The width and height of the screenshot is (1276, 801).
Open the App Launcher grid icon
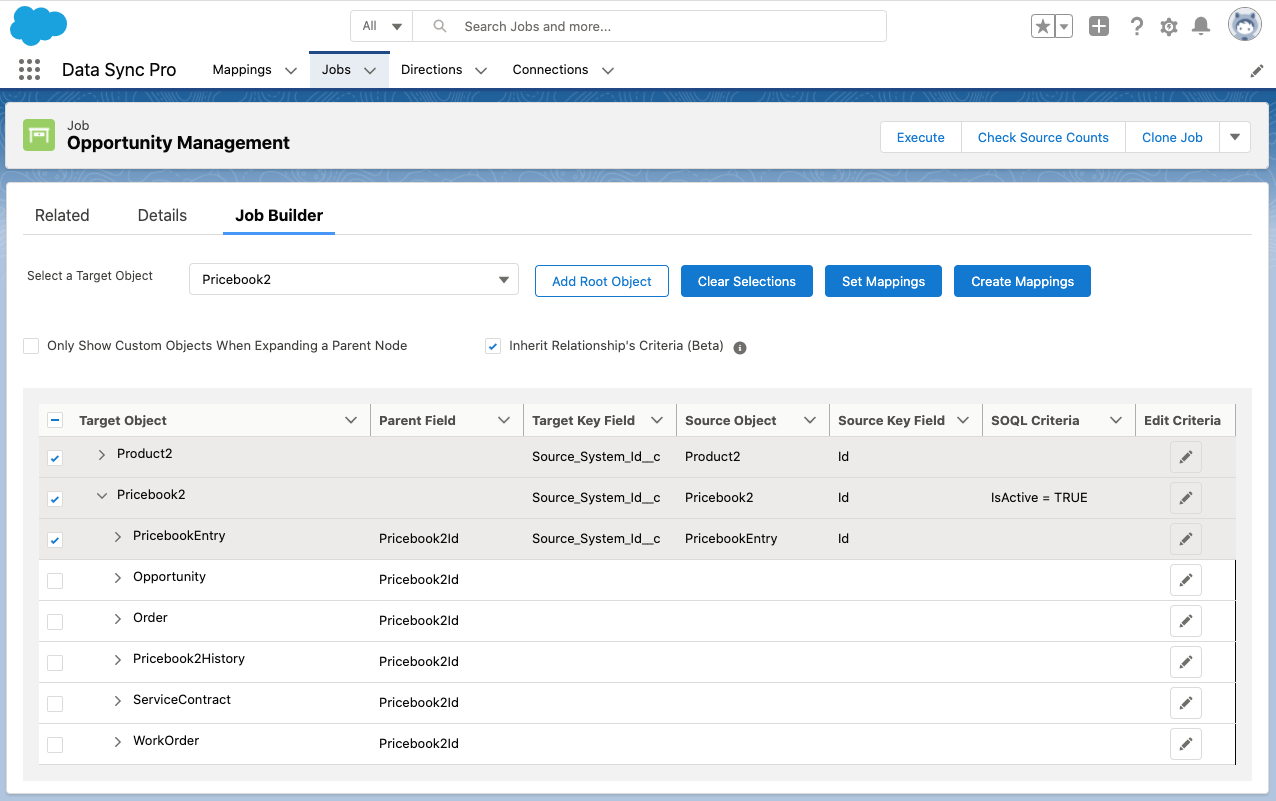point(29,70)
